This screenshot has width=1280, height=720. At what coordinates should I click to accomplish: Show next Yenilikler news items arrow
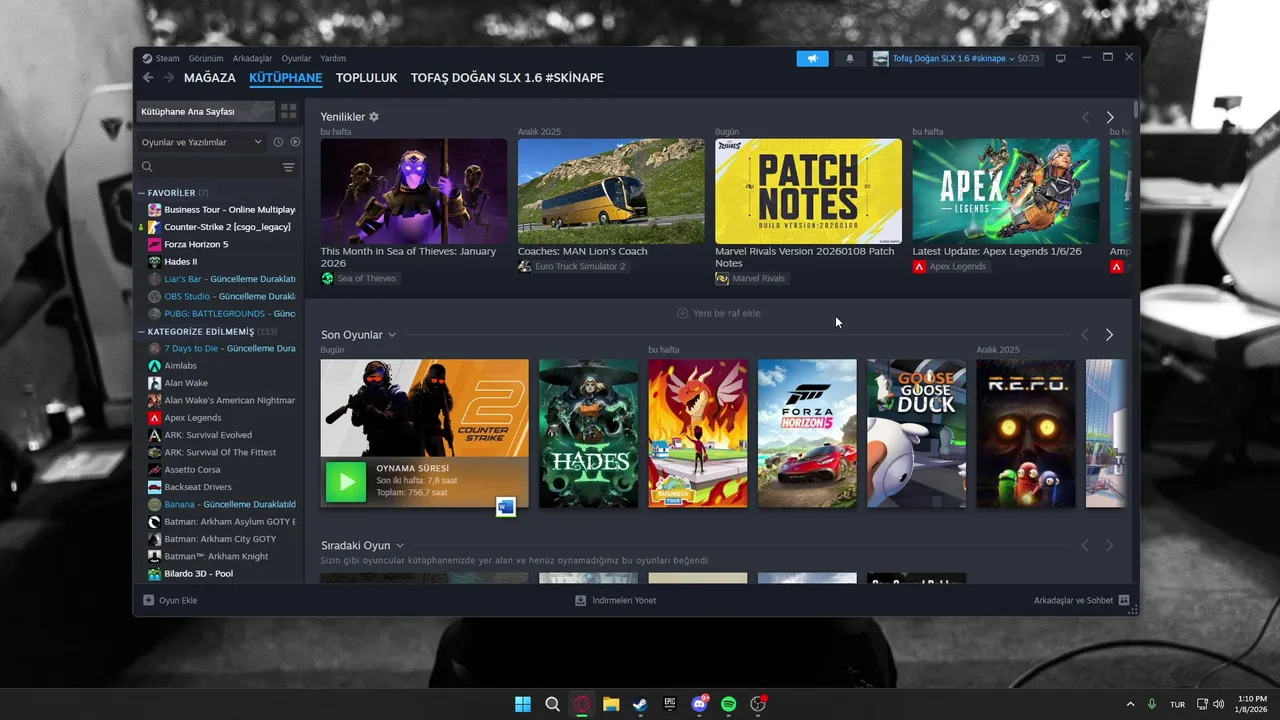(x=1109, y=117)
